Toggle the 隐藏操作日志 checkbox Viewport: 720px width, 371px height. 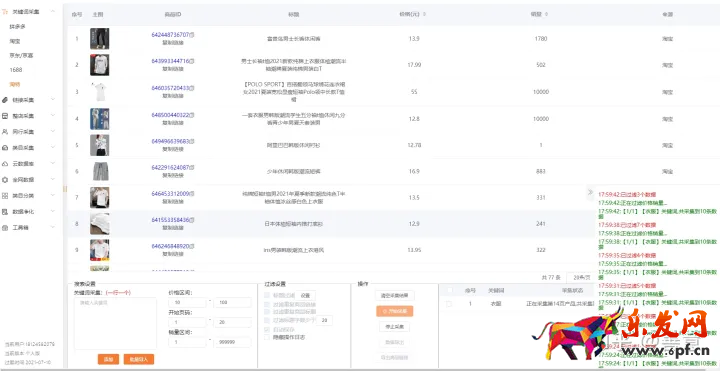267,337
